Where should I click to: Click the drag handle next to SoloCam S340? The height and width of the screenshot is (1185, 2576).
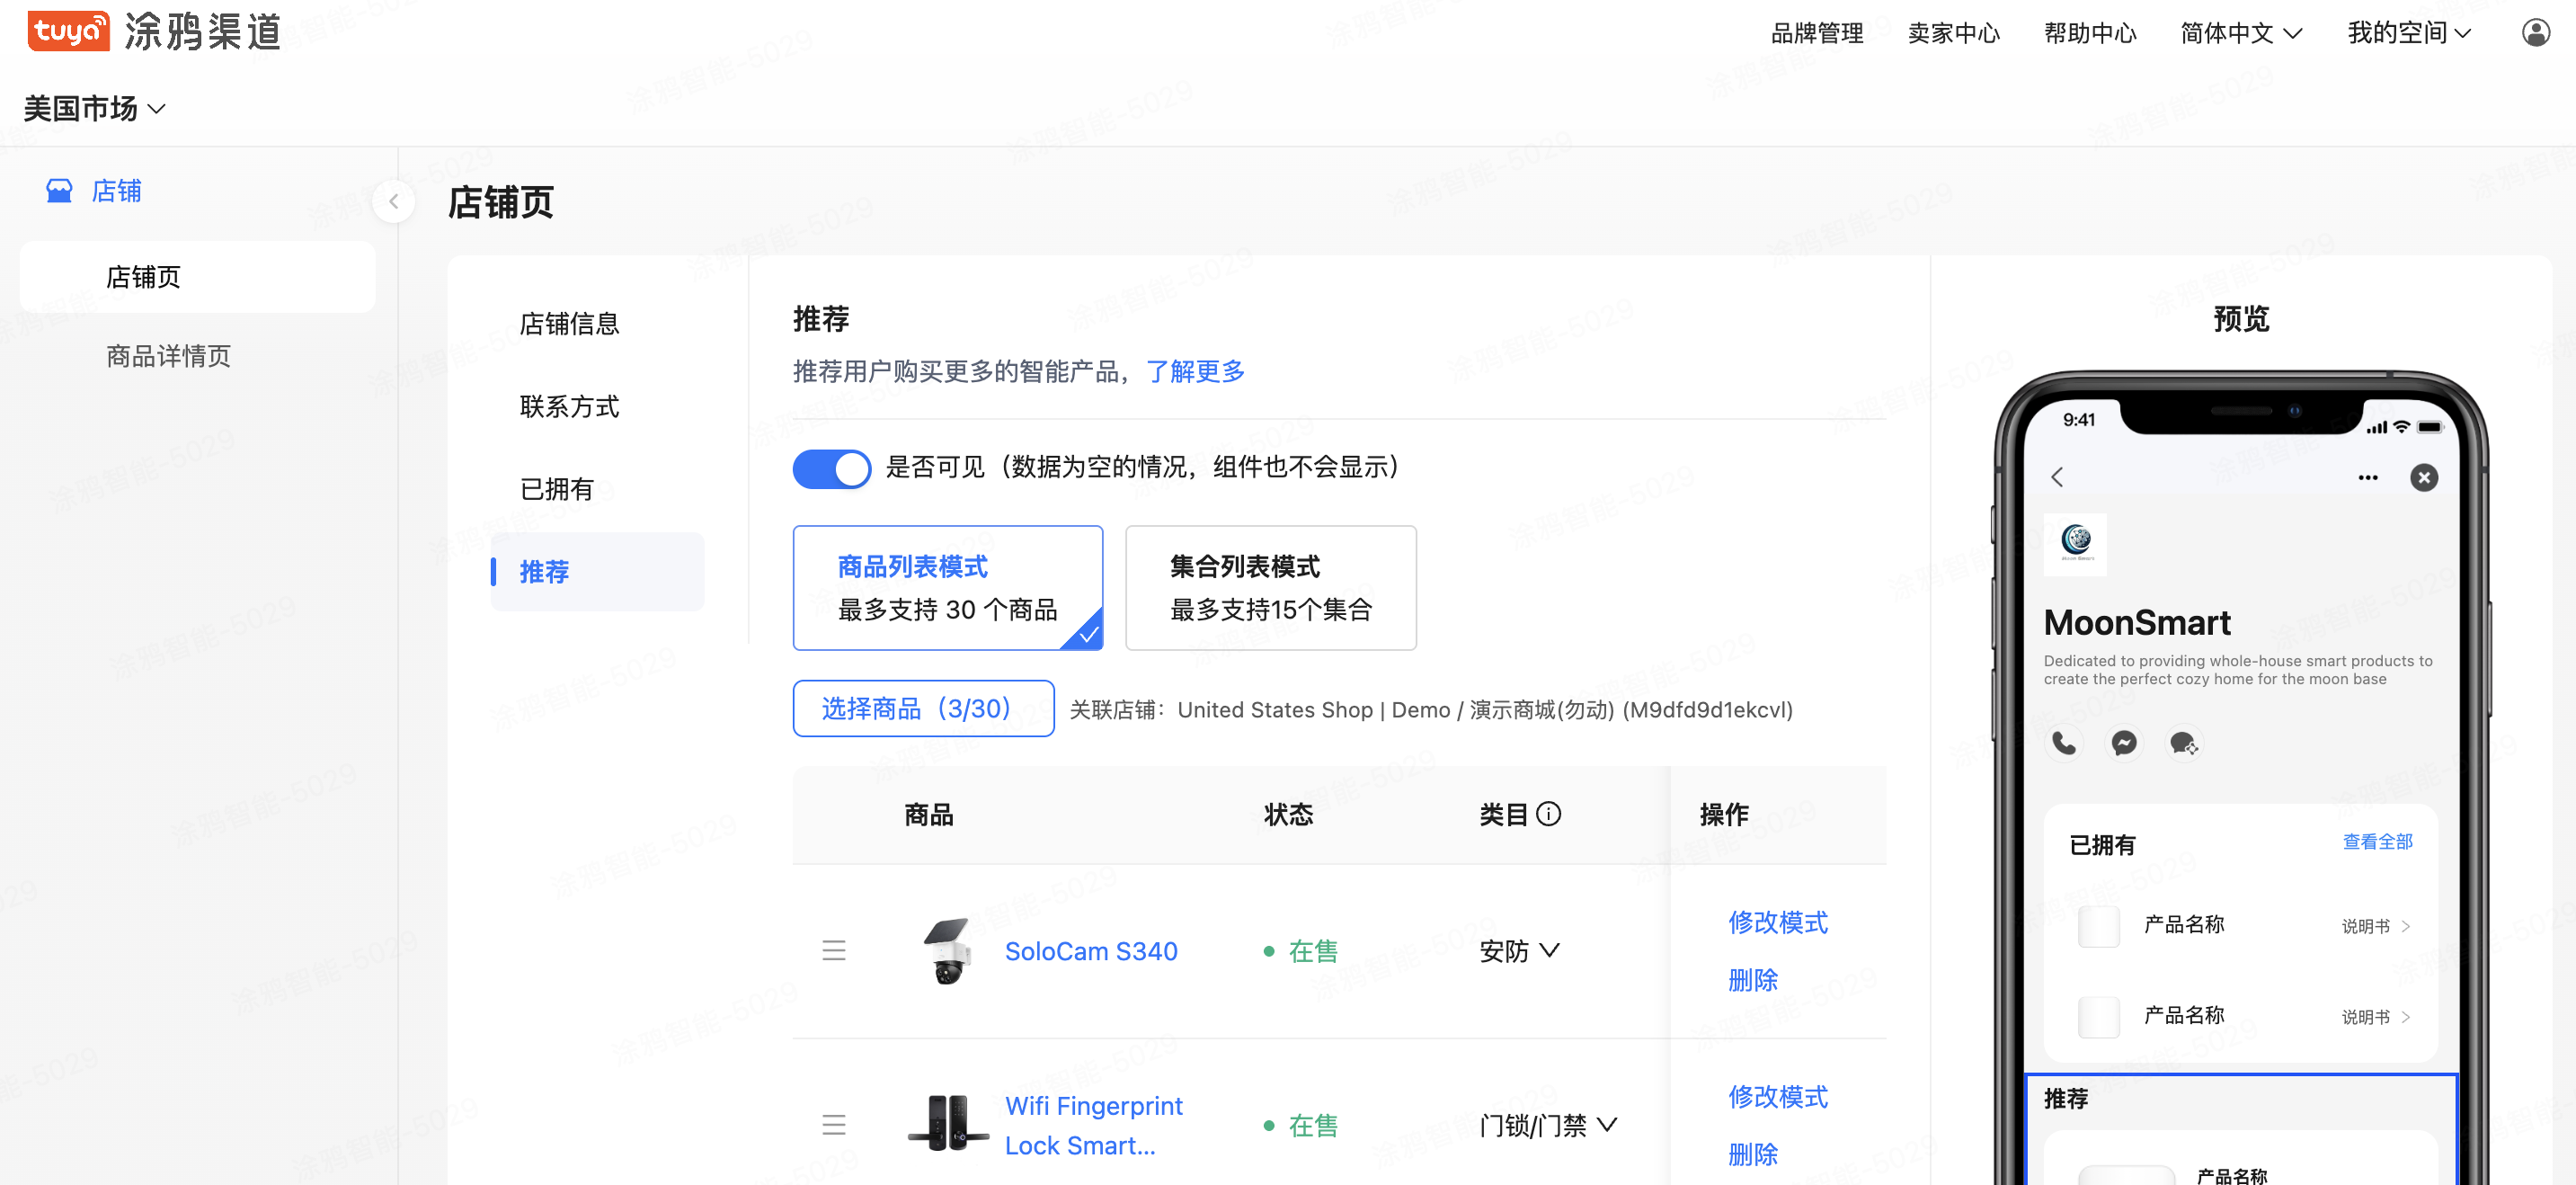click(834, 951)
